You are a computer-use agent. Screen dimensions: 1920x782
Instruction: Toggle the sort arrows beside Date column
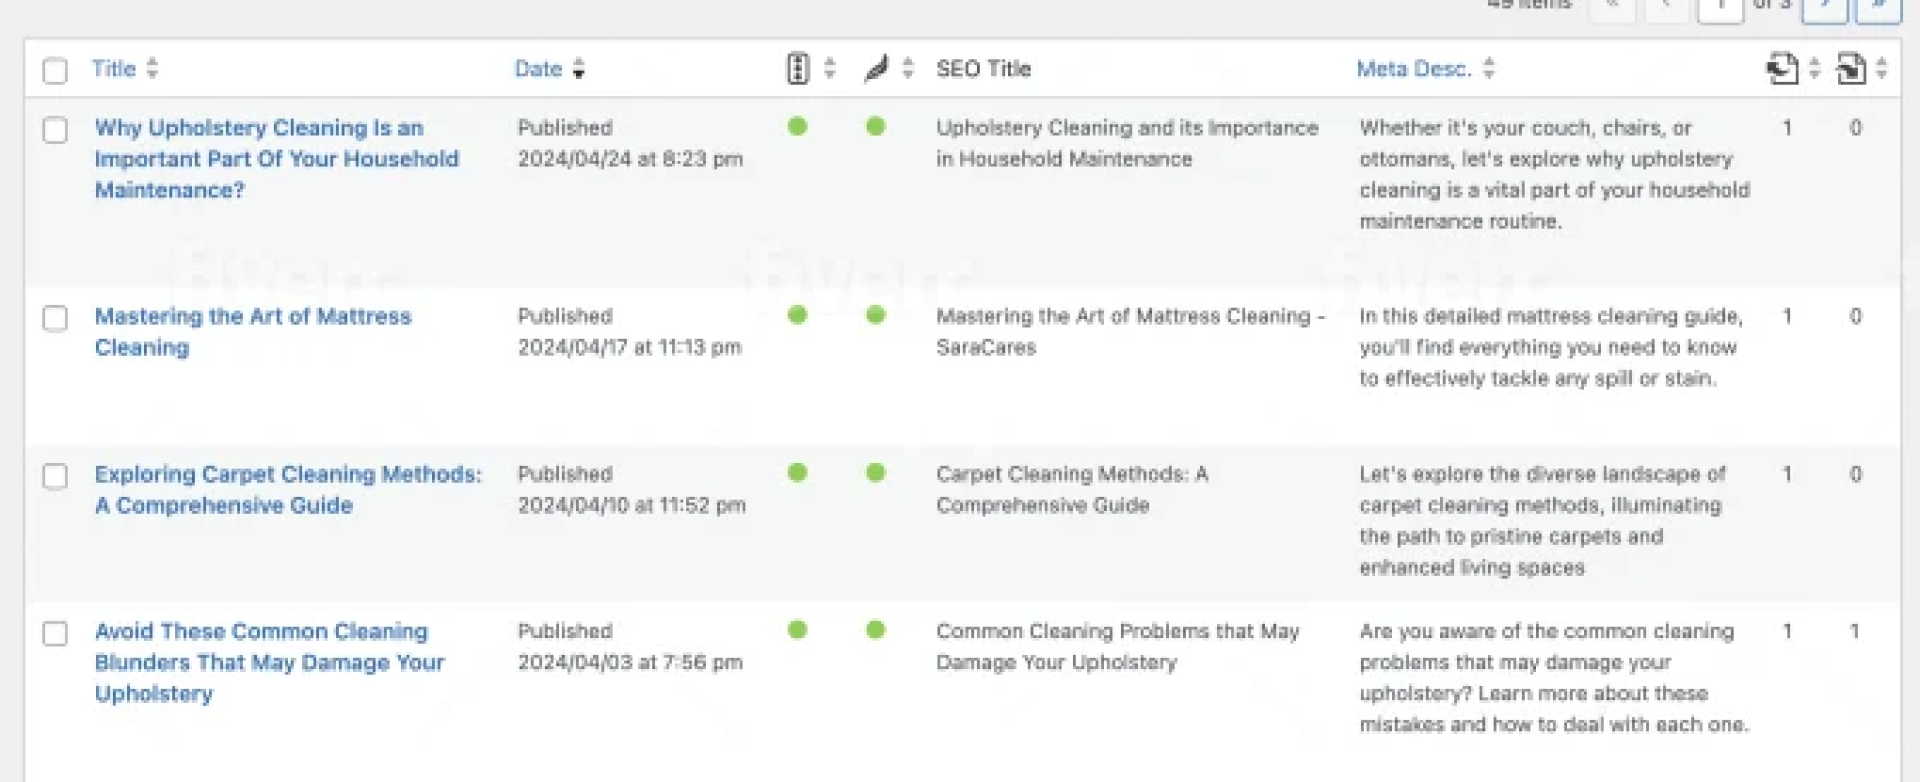[x=578, y=69]
